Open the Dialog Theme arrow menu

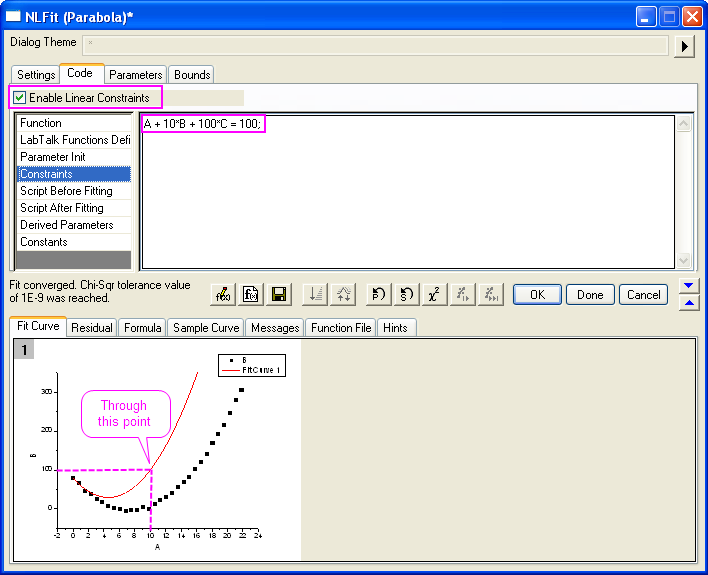pyautogui.click(x=685, y=46)
